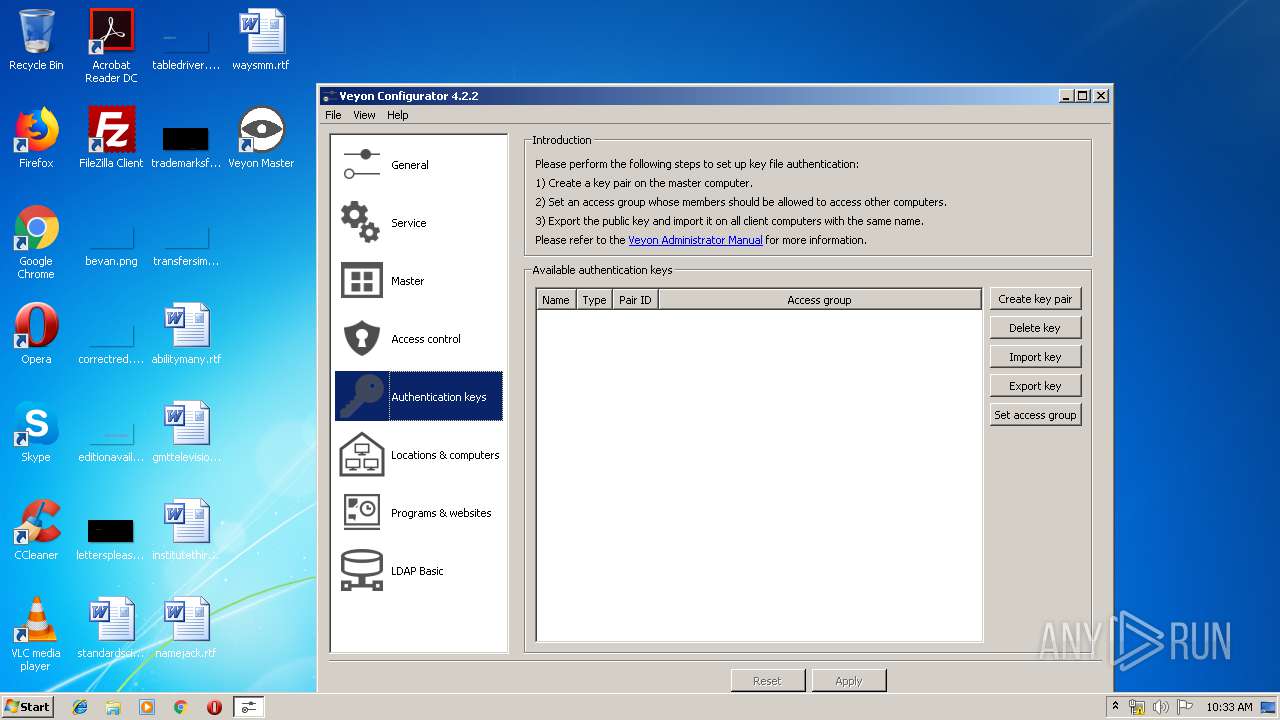Viewport: 1280px width, 720px height.
Task: Click the Reset button
Action: (767, 681)
